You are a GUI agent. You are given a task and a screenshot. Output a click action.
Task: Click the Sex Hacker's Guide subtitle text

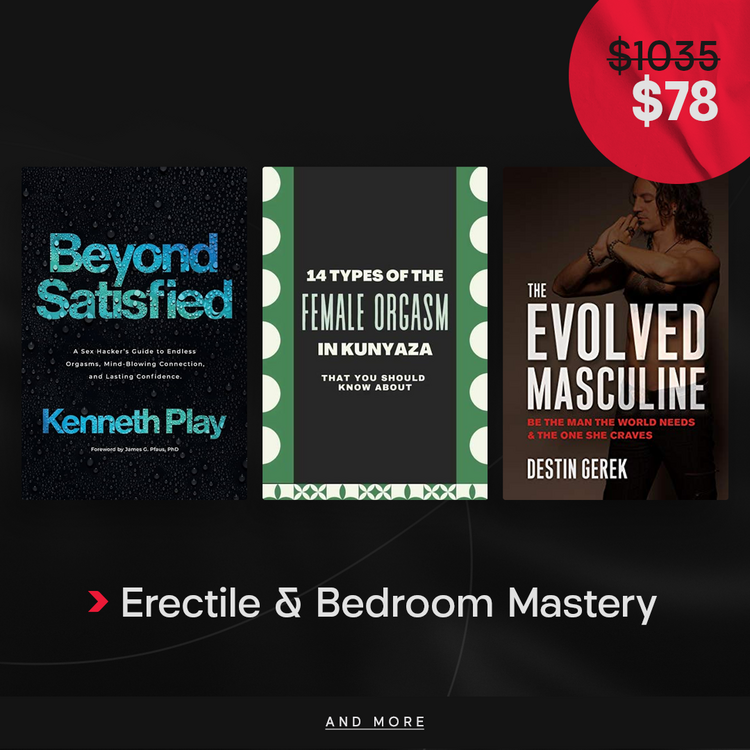(135, 364)
